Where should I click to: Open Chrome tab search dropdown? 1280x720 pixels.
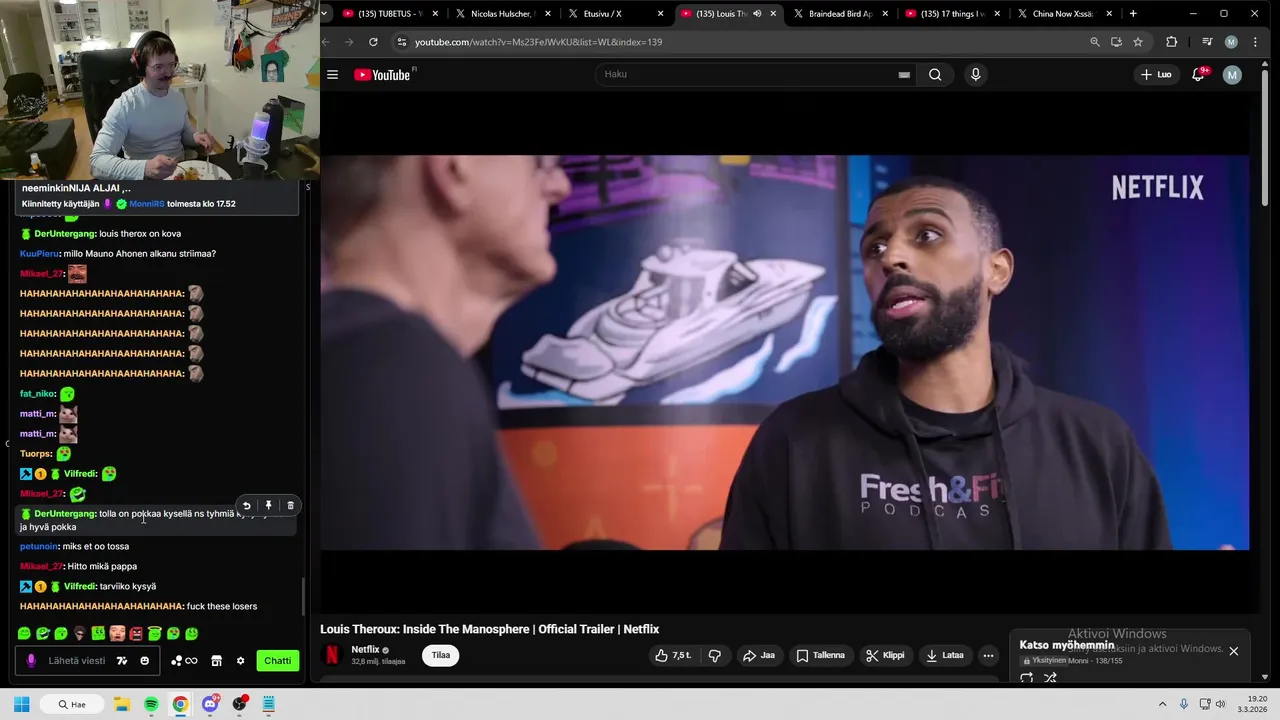tap(325, 14)
